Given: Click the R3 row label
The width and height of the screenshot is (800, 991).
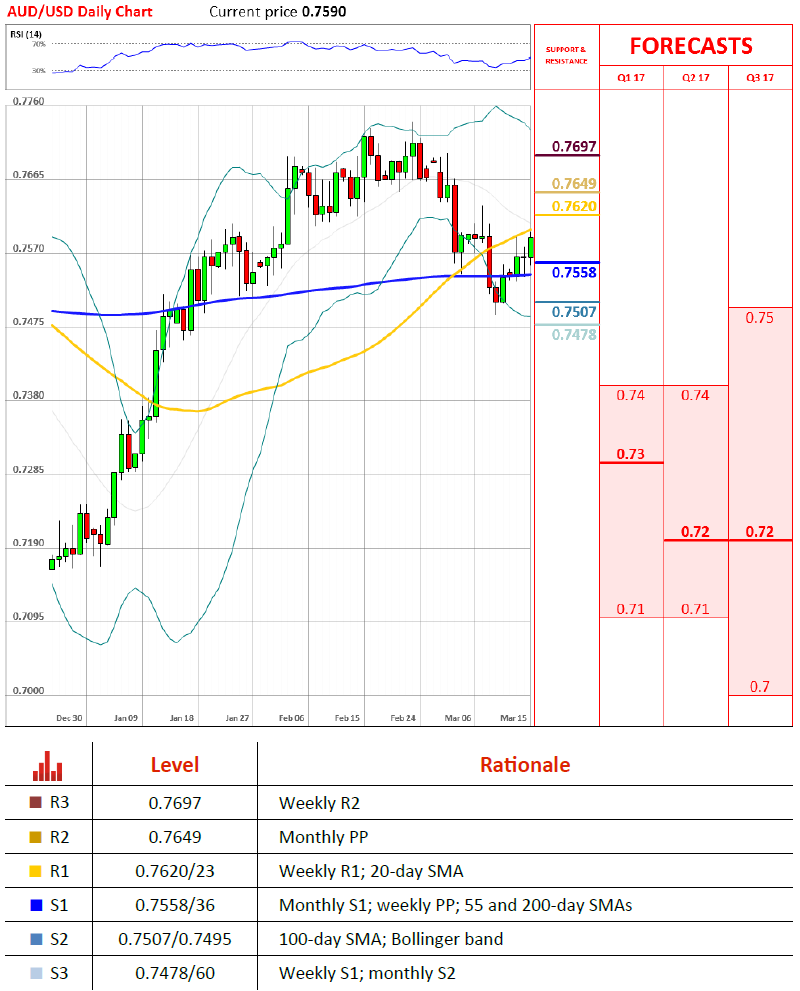Looking at the screenshot, I should [x=59, y=803].
